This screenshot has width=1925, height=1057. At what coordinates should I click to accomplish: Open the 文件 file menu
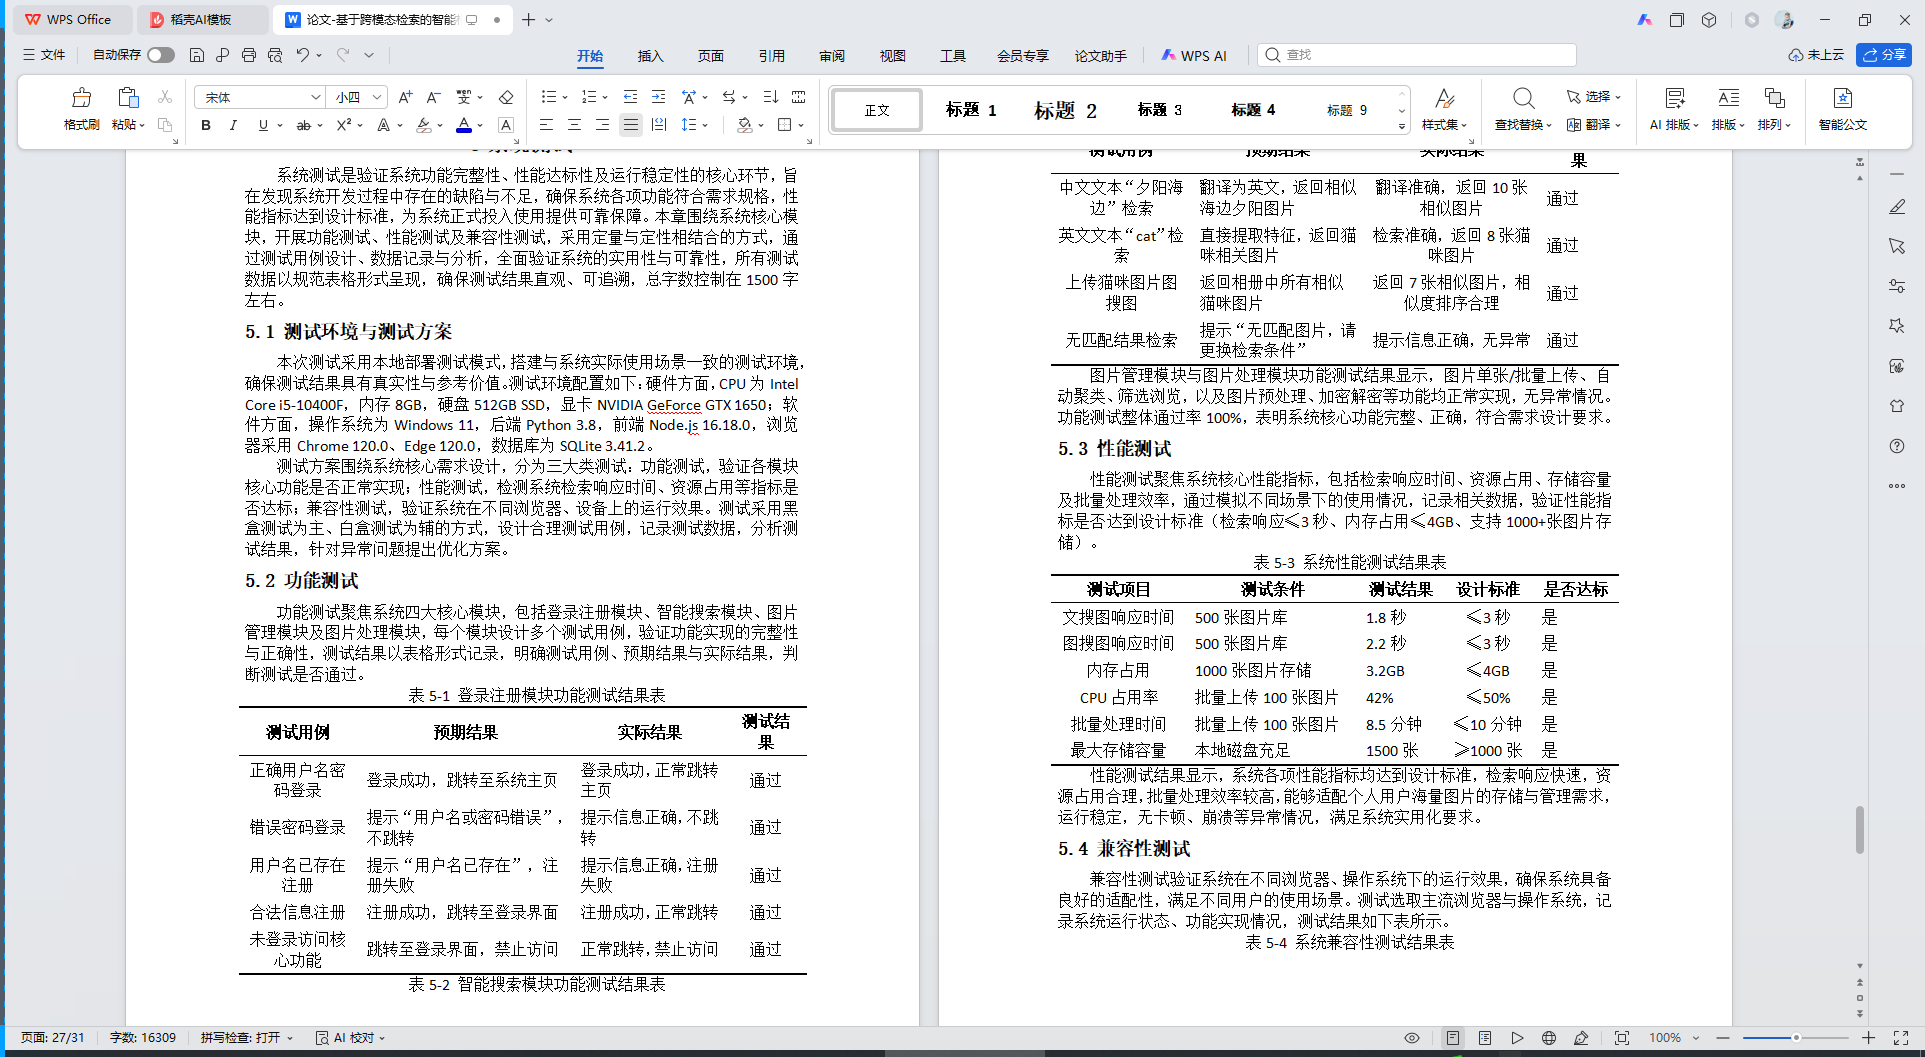pyautogui.click(x=43, y=55)
